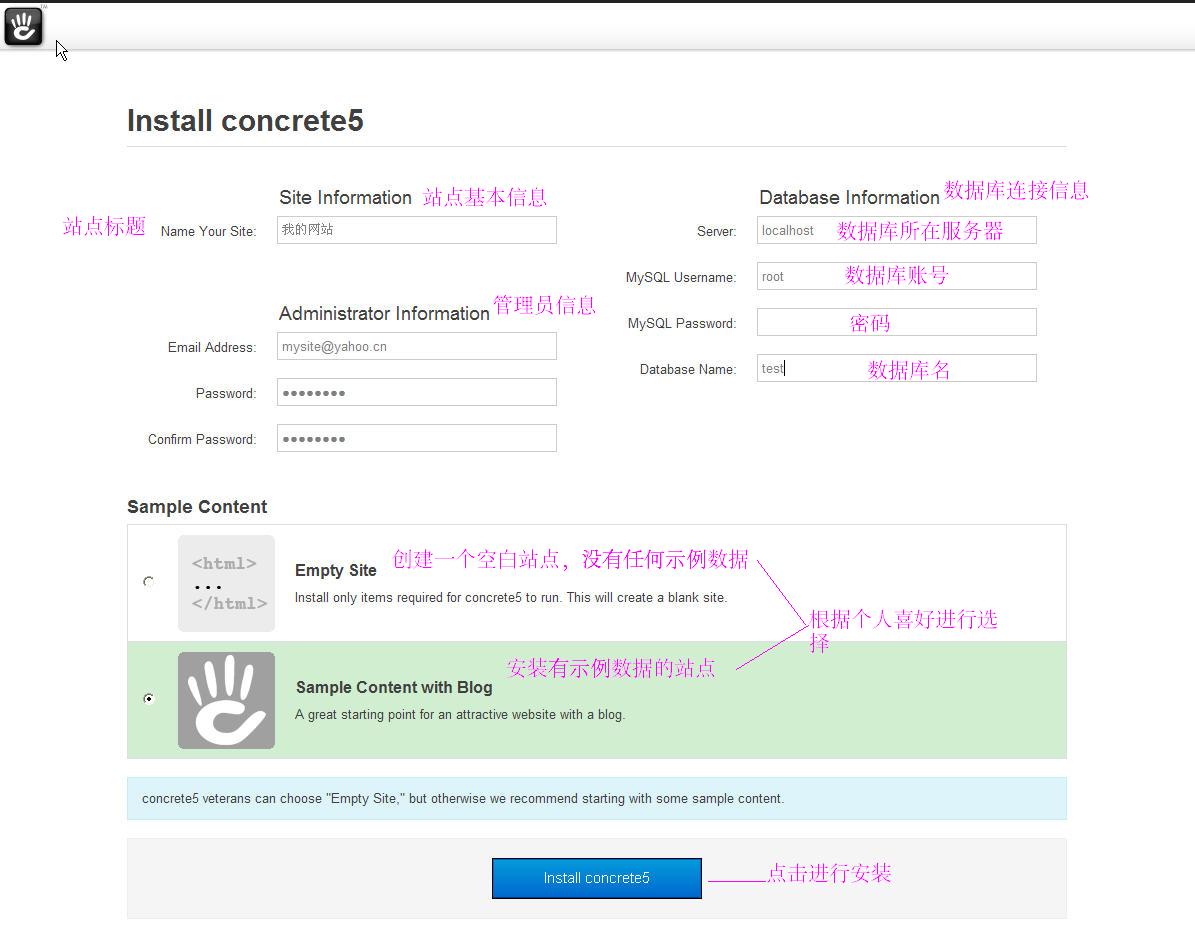Click the Database Name label
Image resolution: width=1195 pixels, height=939 pixels.
687,370
